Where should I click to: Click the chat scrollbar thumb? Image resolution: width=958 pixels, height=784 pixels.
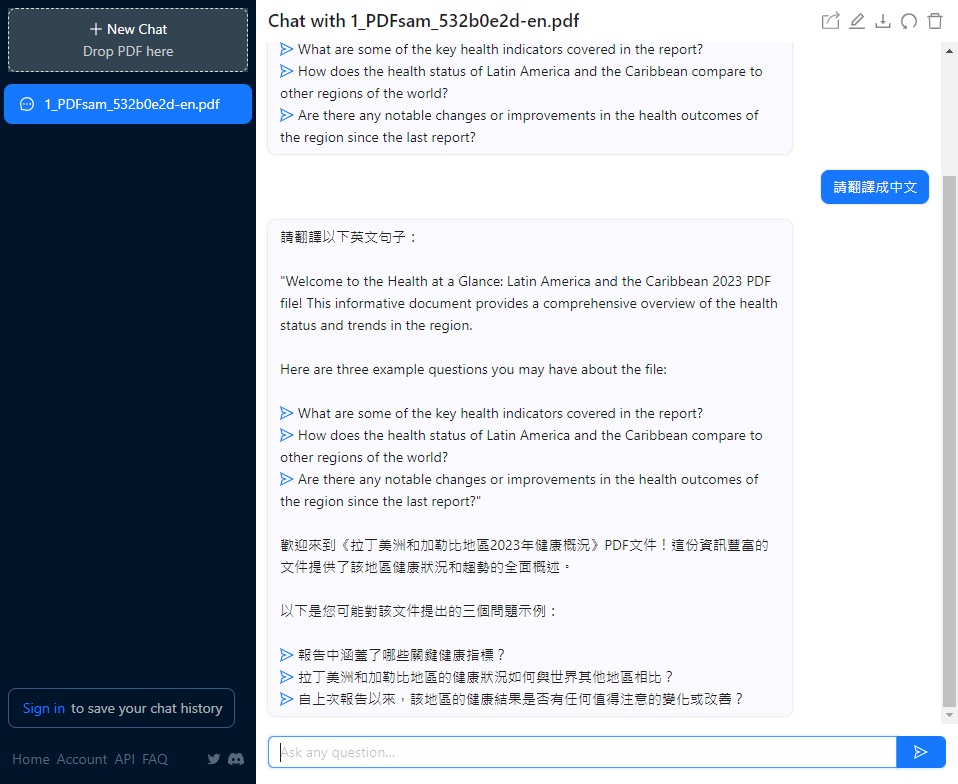pos(949,440)
